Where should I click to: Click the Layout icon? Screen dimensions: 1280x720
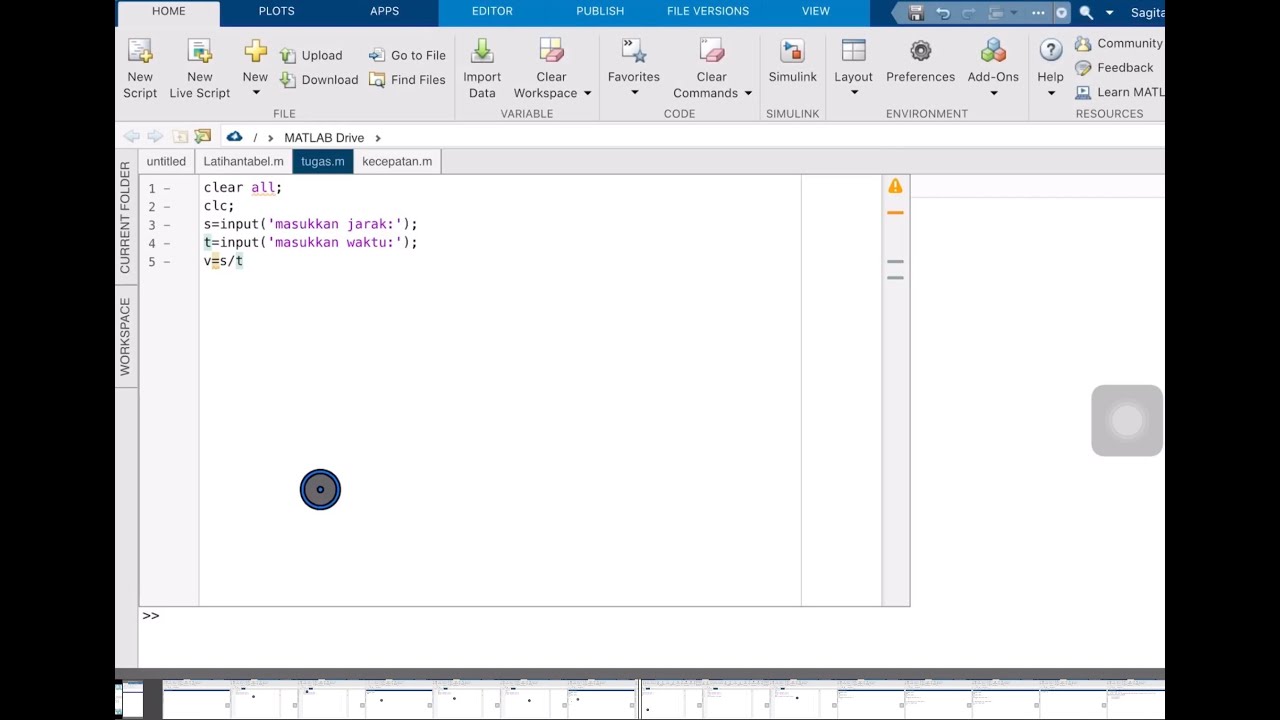(854, 52)
